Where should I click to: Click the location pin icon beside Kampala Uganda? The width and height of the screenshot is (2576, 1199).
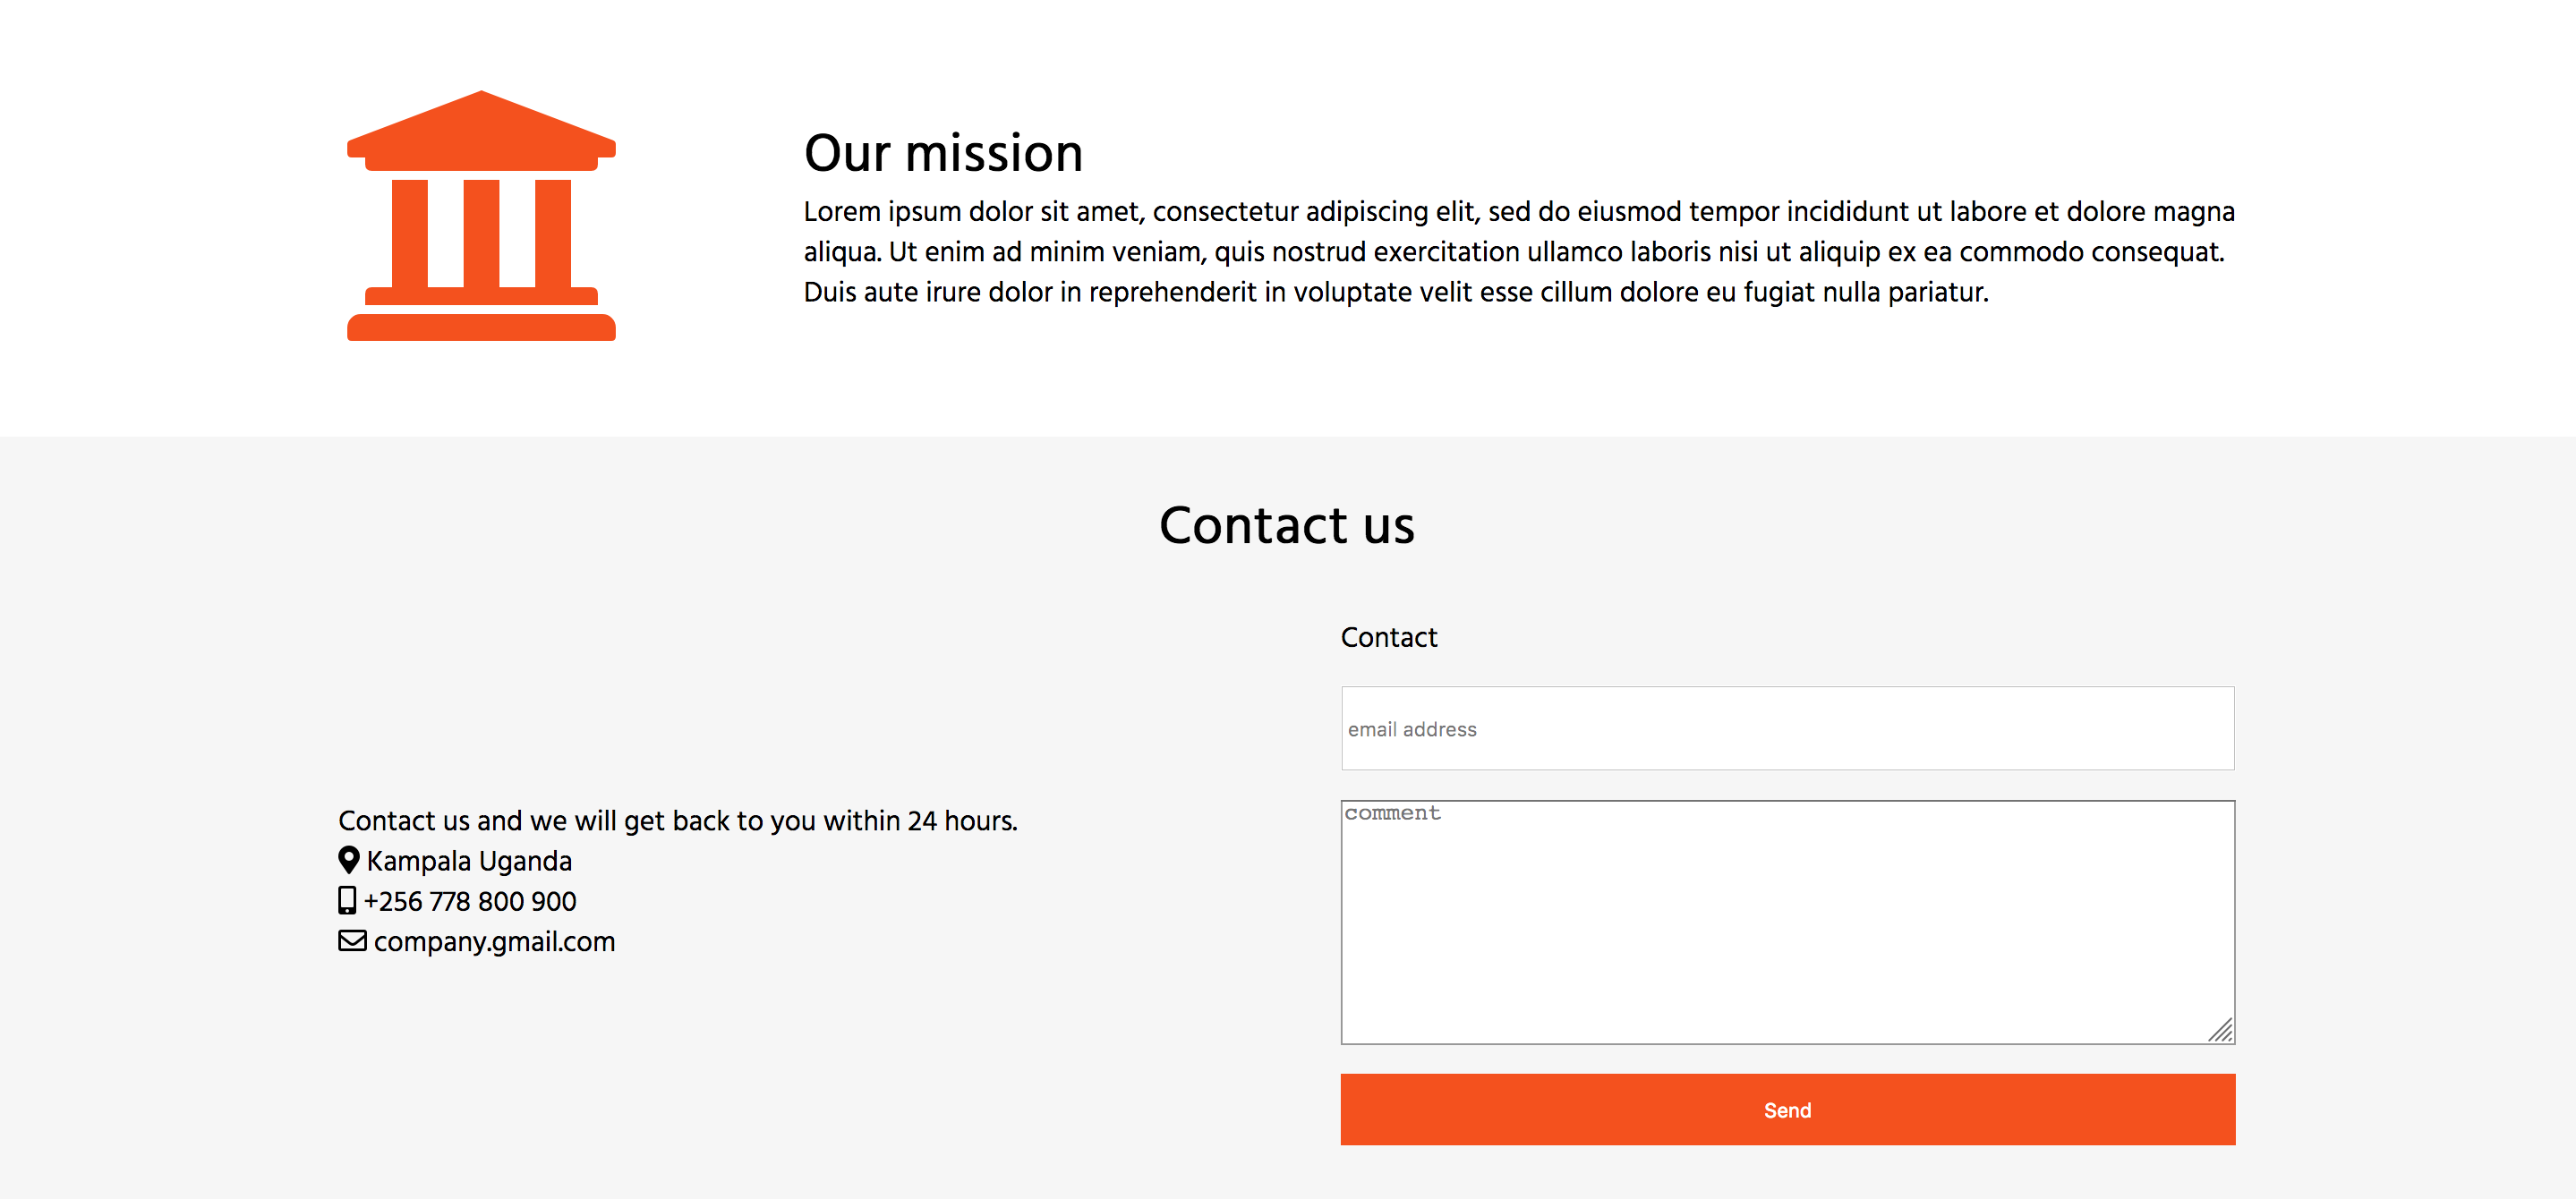[x=348, y=860]
